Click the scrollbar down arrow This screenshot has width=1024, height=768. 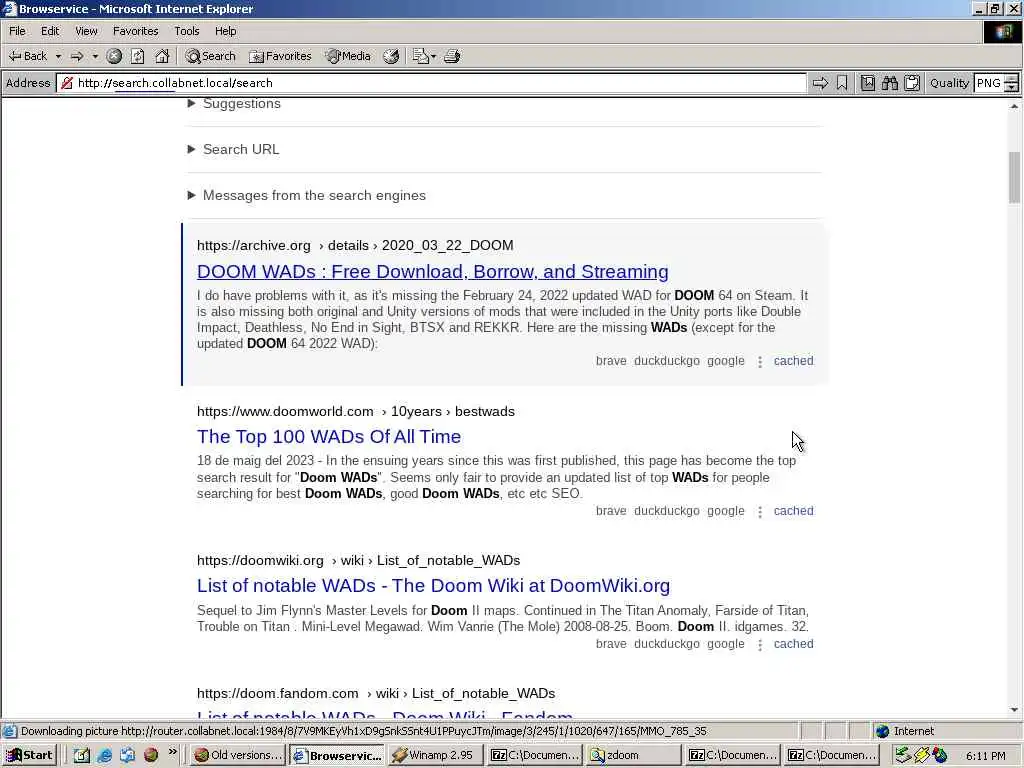pyautogui.click(x=1014, y=710)
